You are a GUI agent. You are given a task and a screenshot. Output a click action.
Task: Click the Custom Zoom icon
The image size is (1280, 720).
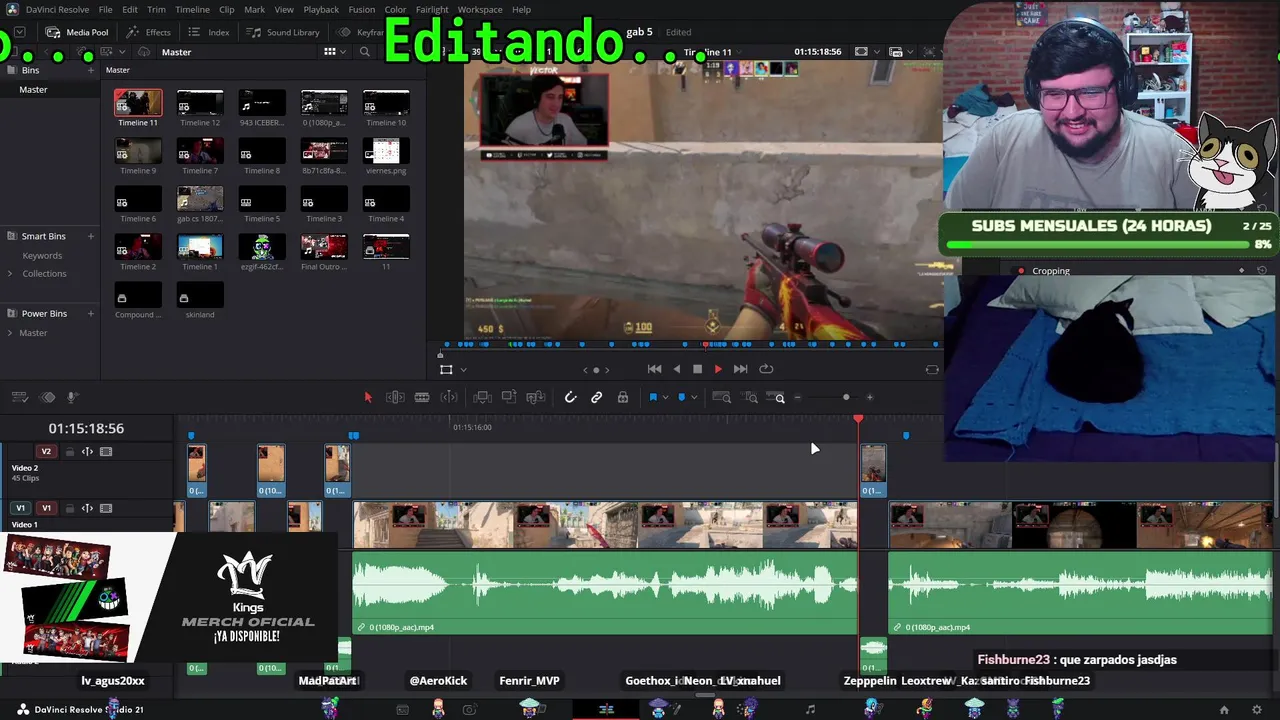coord(777,397)
